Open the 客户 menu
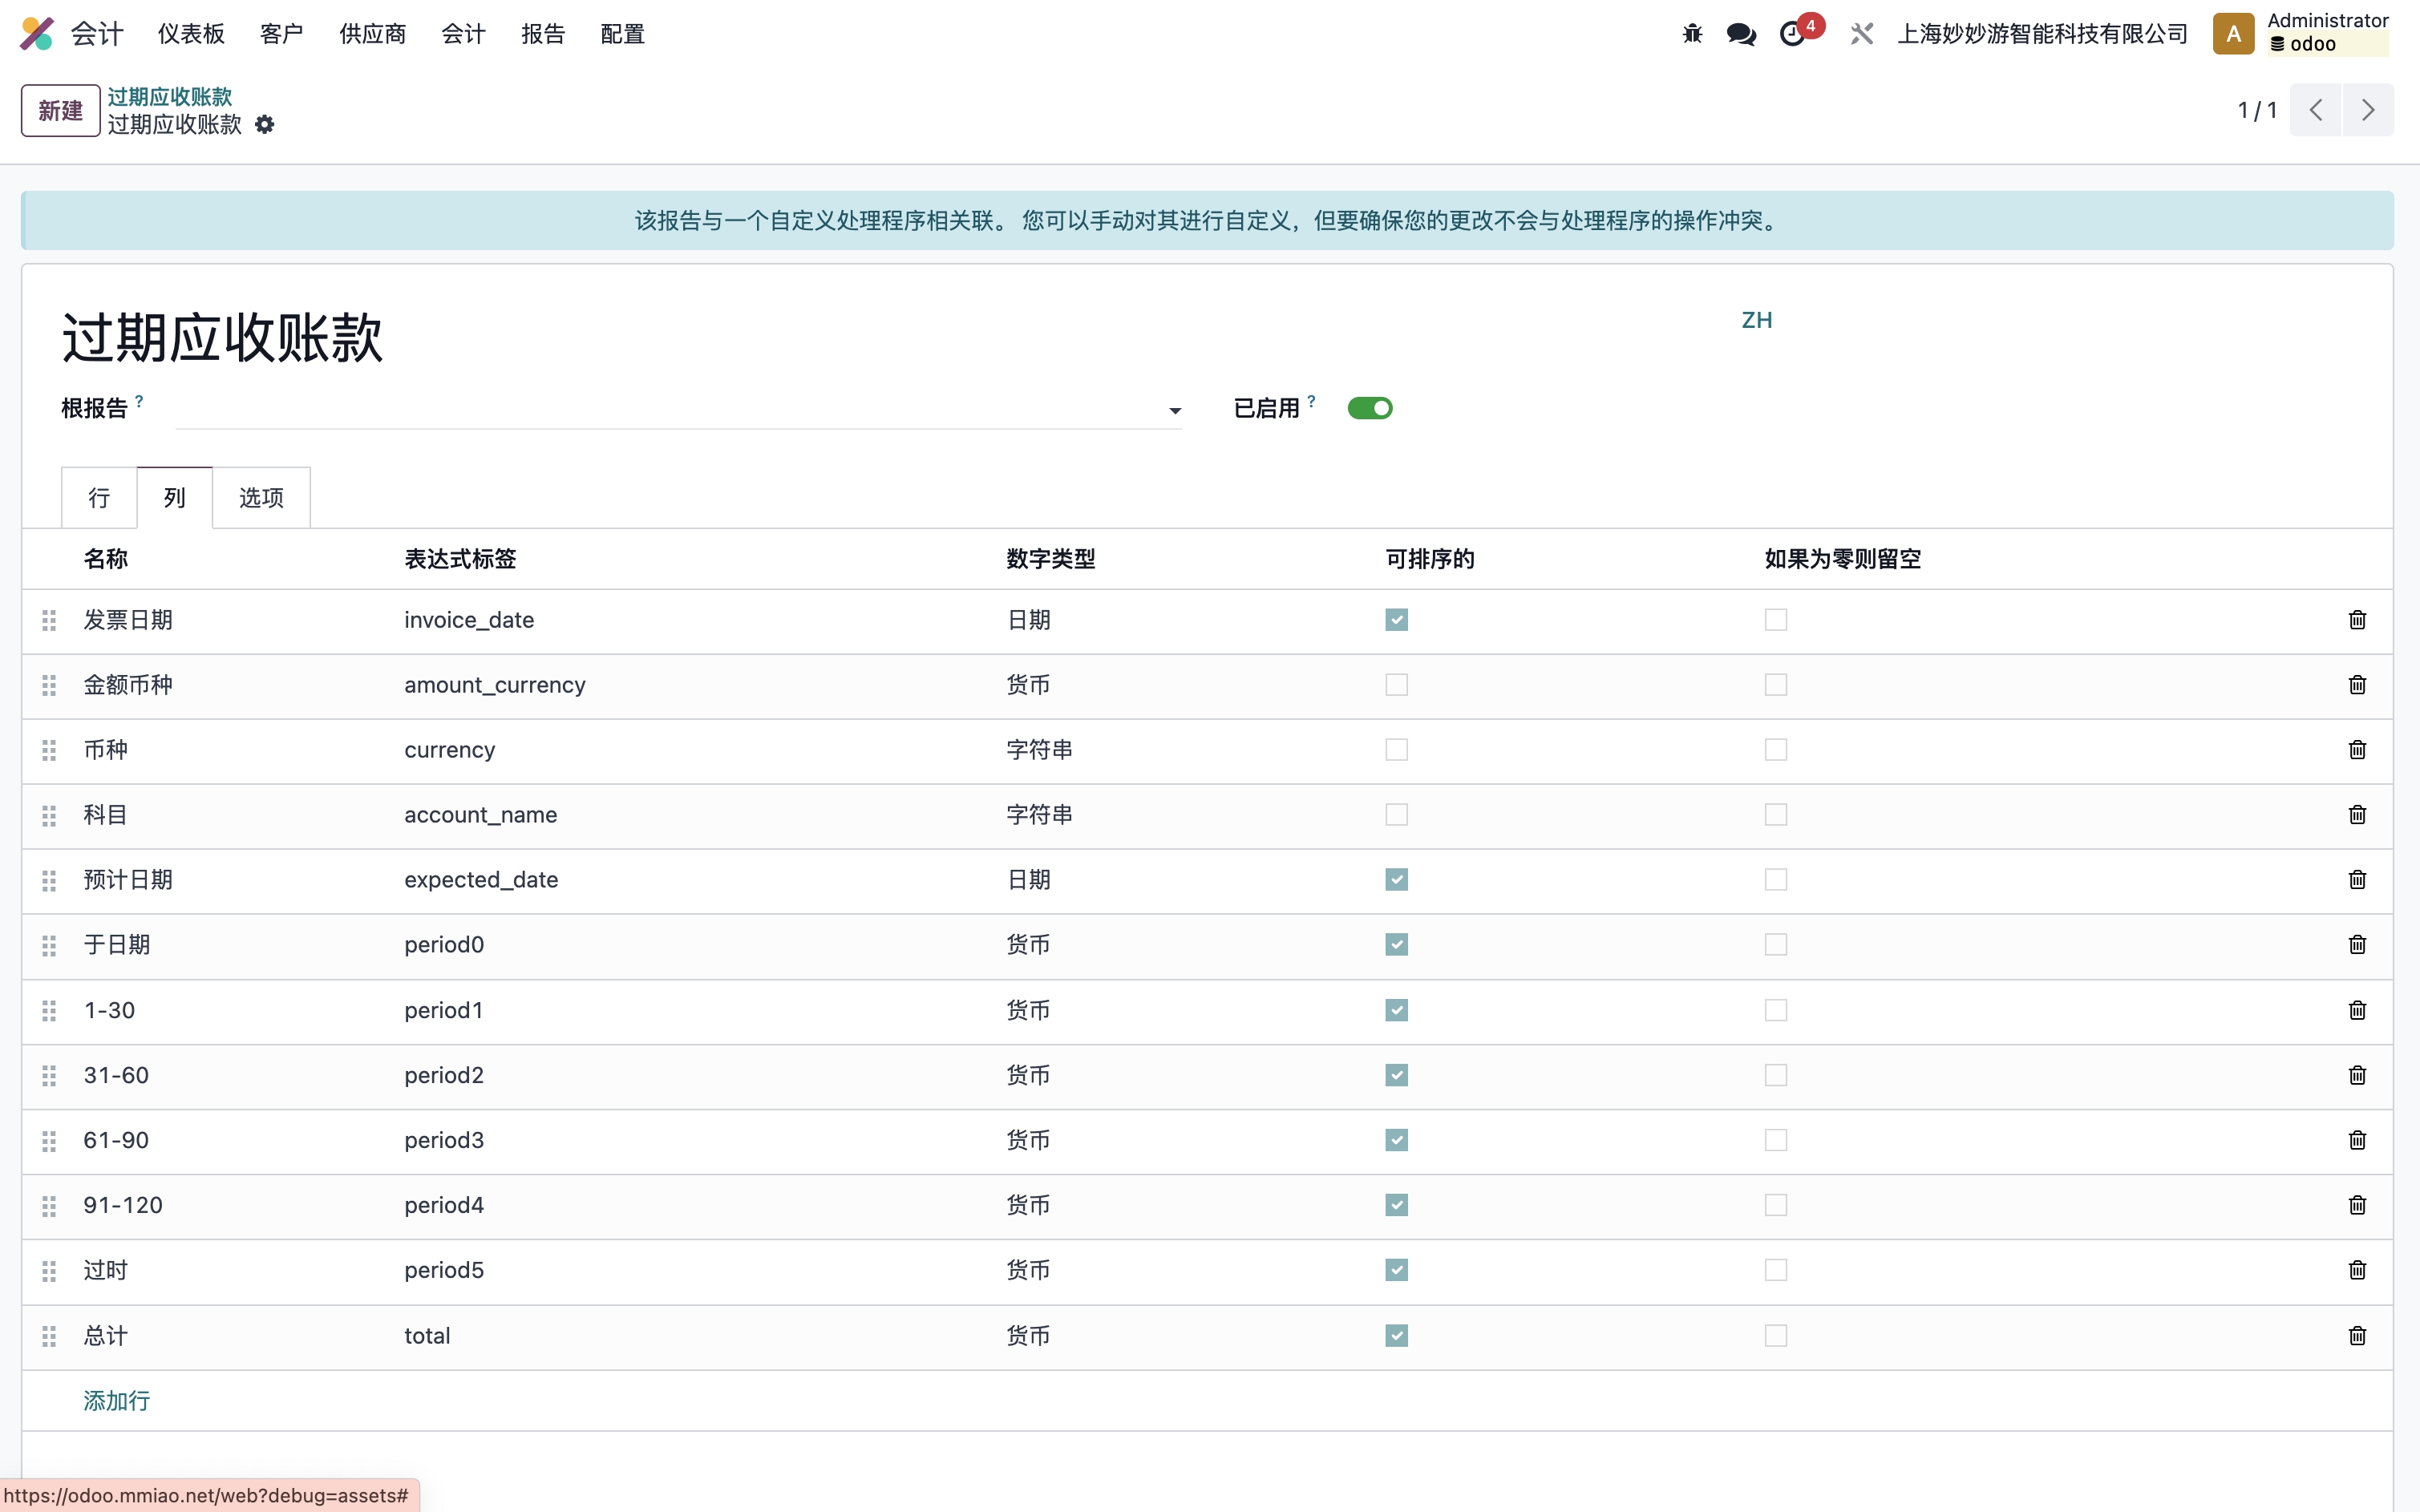2420x1512 pixels. [281, 34]
